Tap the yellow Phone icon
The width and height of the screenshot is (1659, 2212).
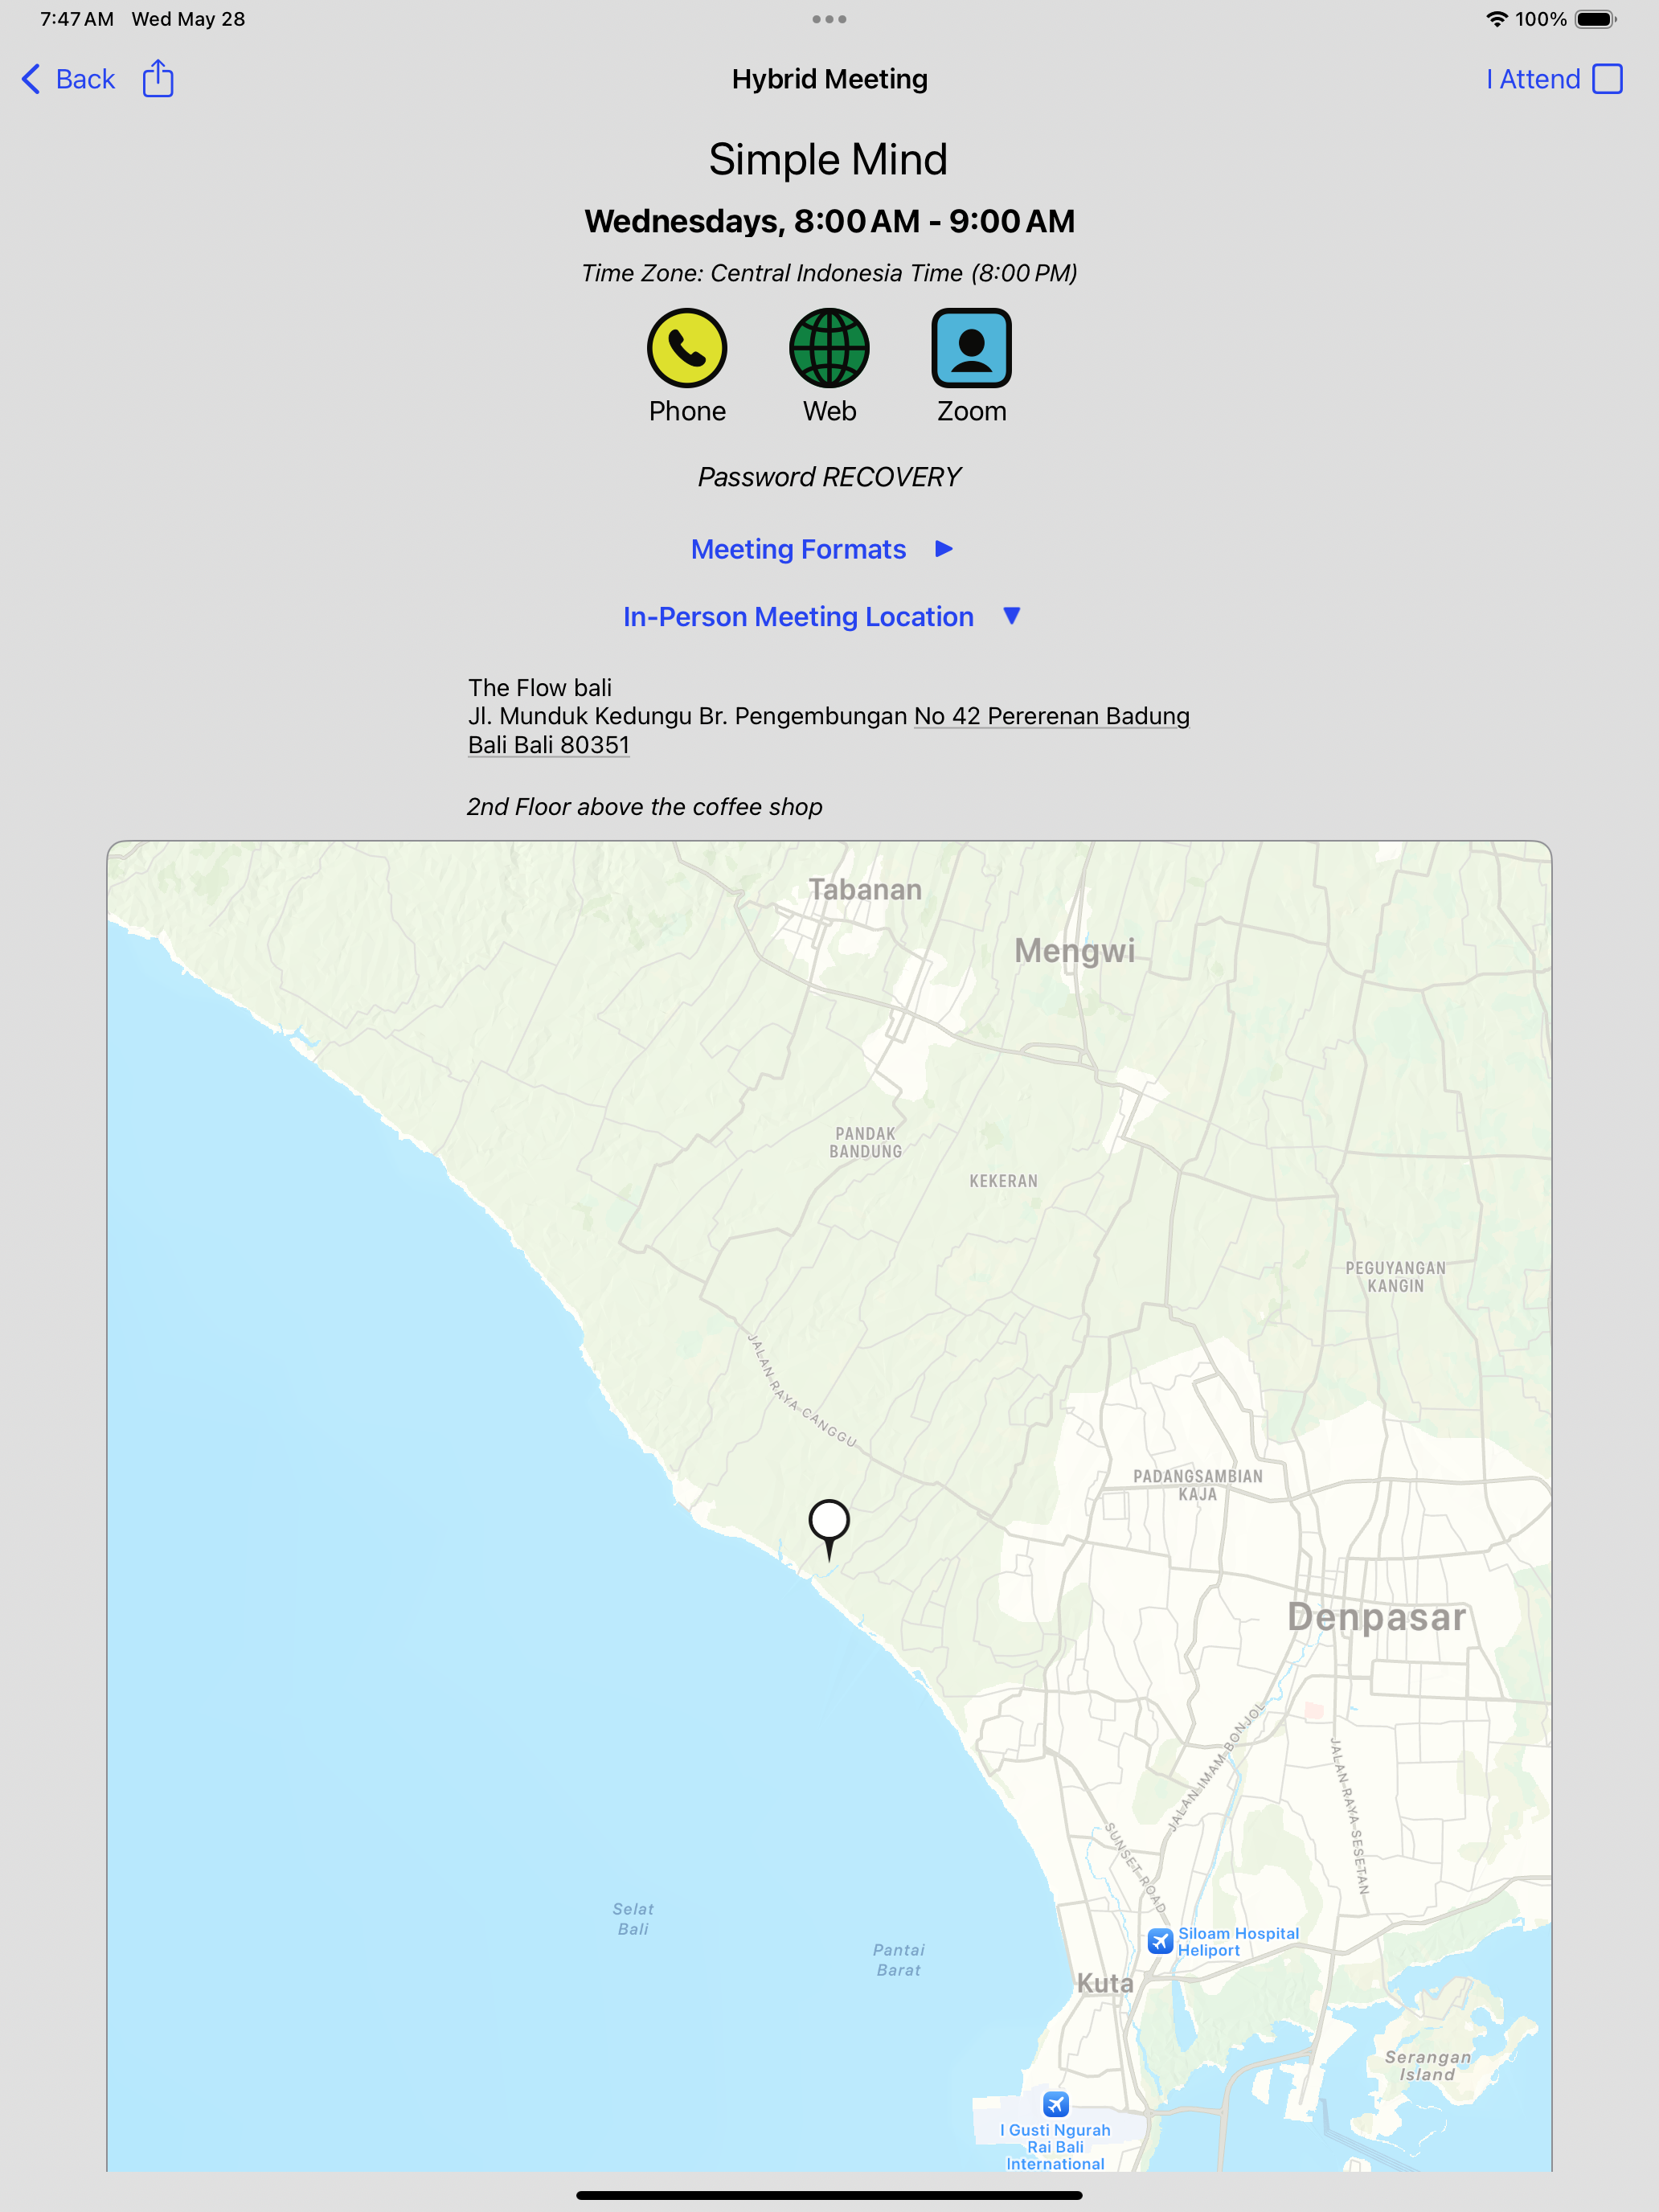pos(687,348)
